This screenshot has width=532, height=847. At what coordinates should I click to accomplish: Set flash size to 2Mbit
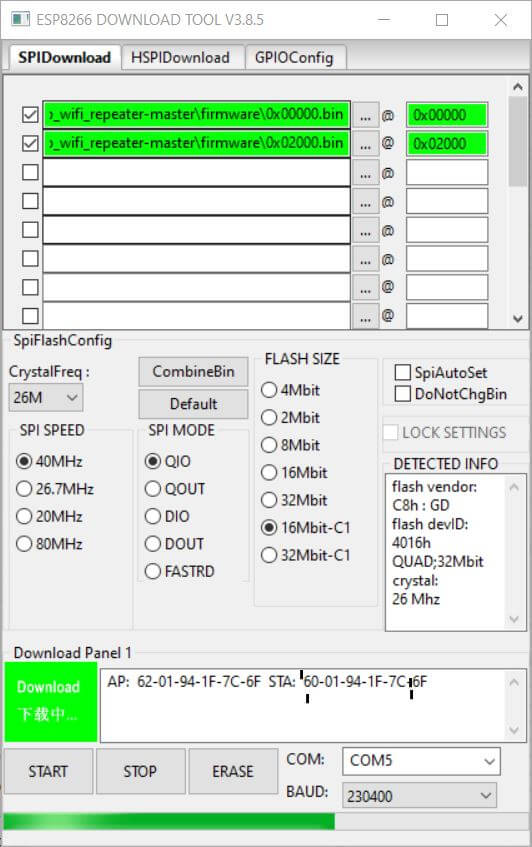coord(291,418)
